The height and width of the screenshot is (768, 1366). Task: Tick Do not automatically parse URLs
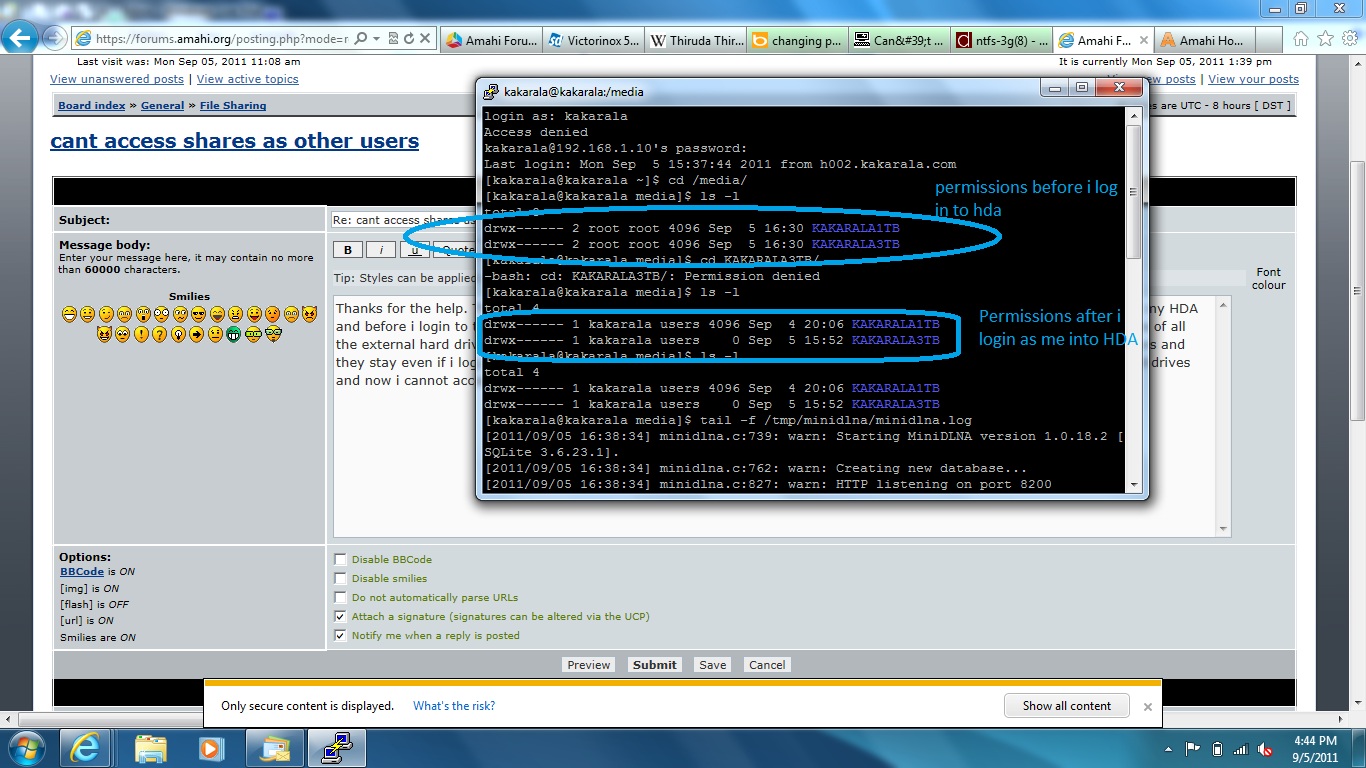tap(341, 598)
